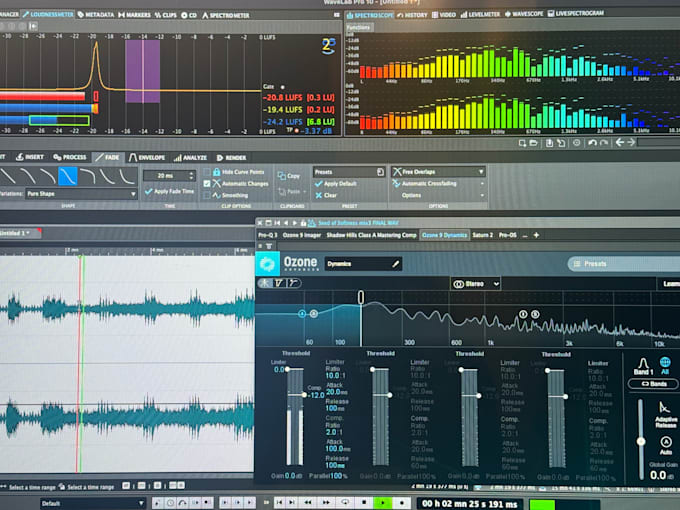
Task: Open the Default dropdown in bottom bar
Action: pos(93,503)
